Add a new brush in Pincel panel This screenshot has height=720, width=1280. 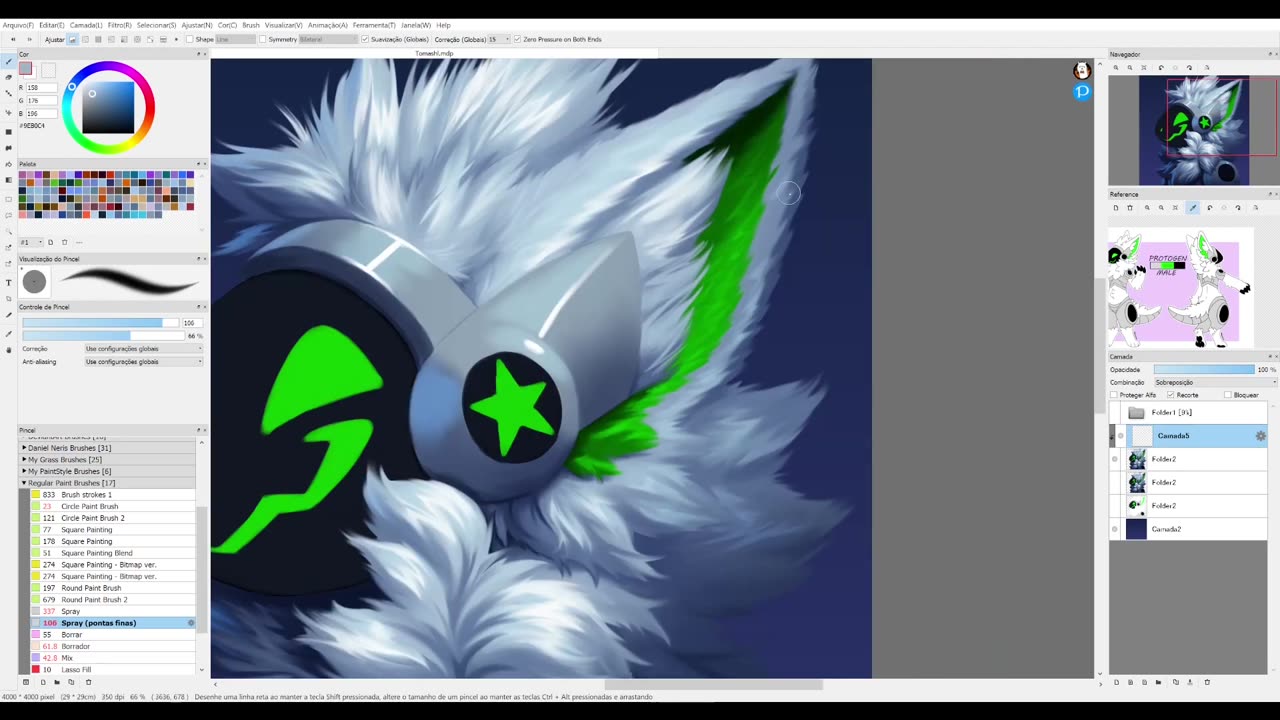coord(43,682)
